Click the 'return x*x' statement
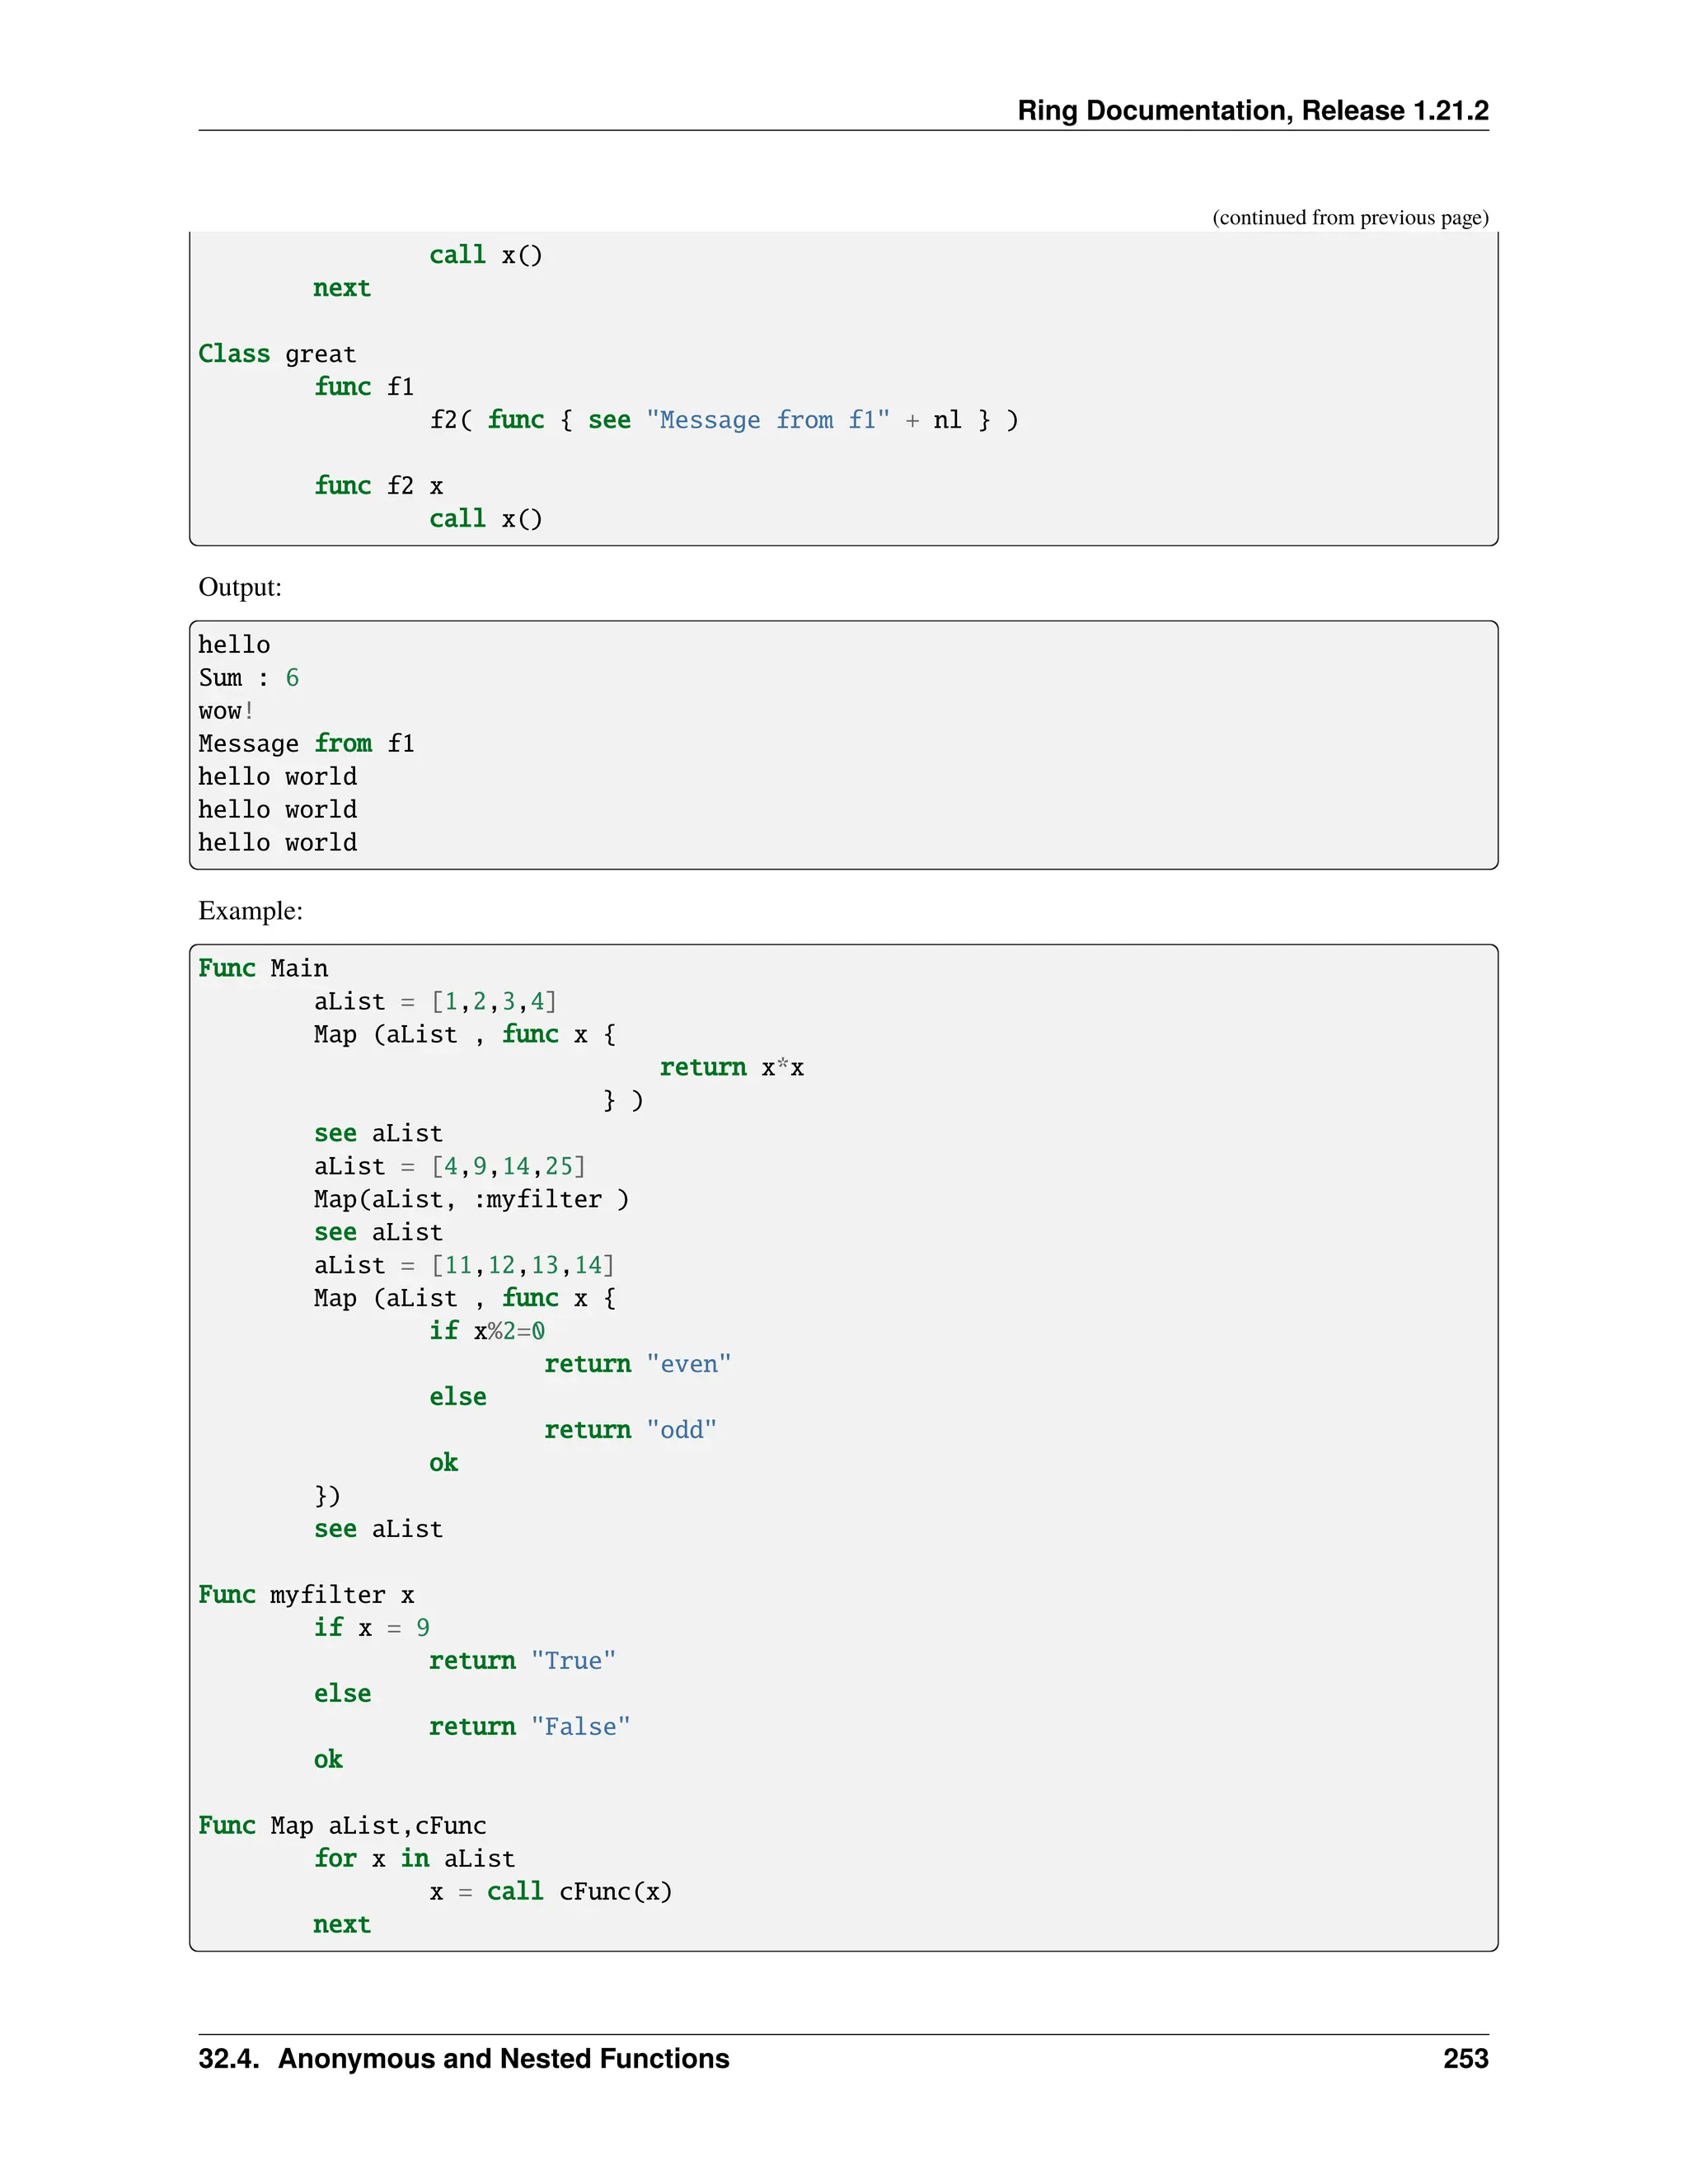The height and width of the screenshot is (2184, 1688). (731, 1067)
